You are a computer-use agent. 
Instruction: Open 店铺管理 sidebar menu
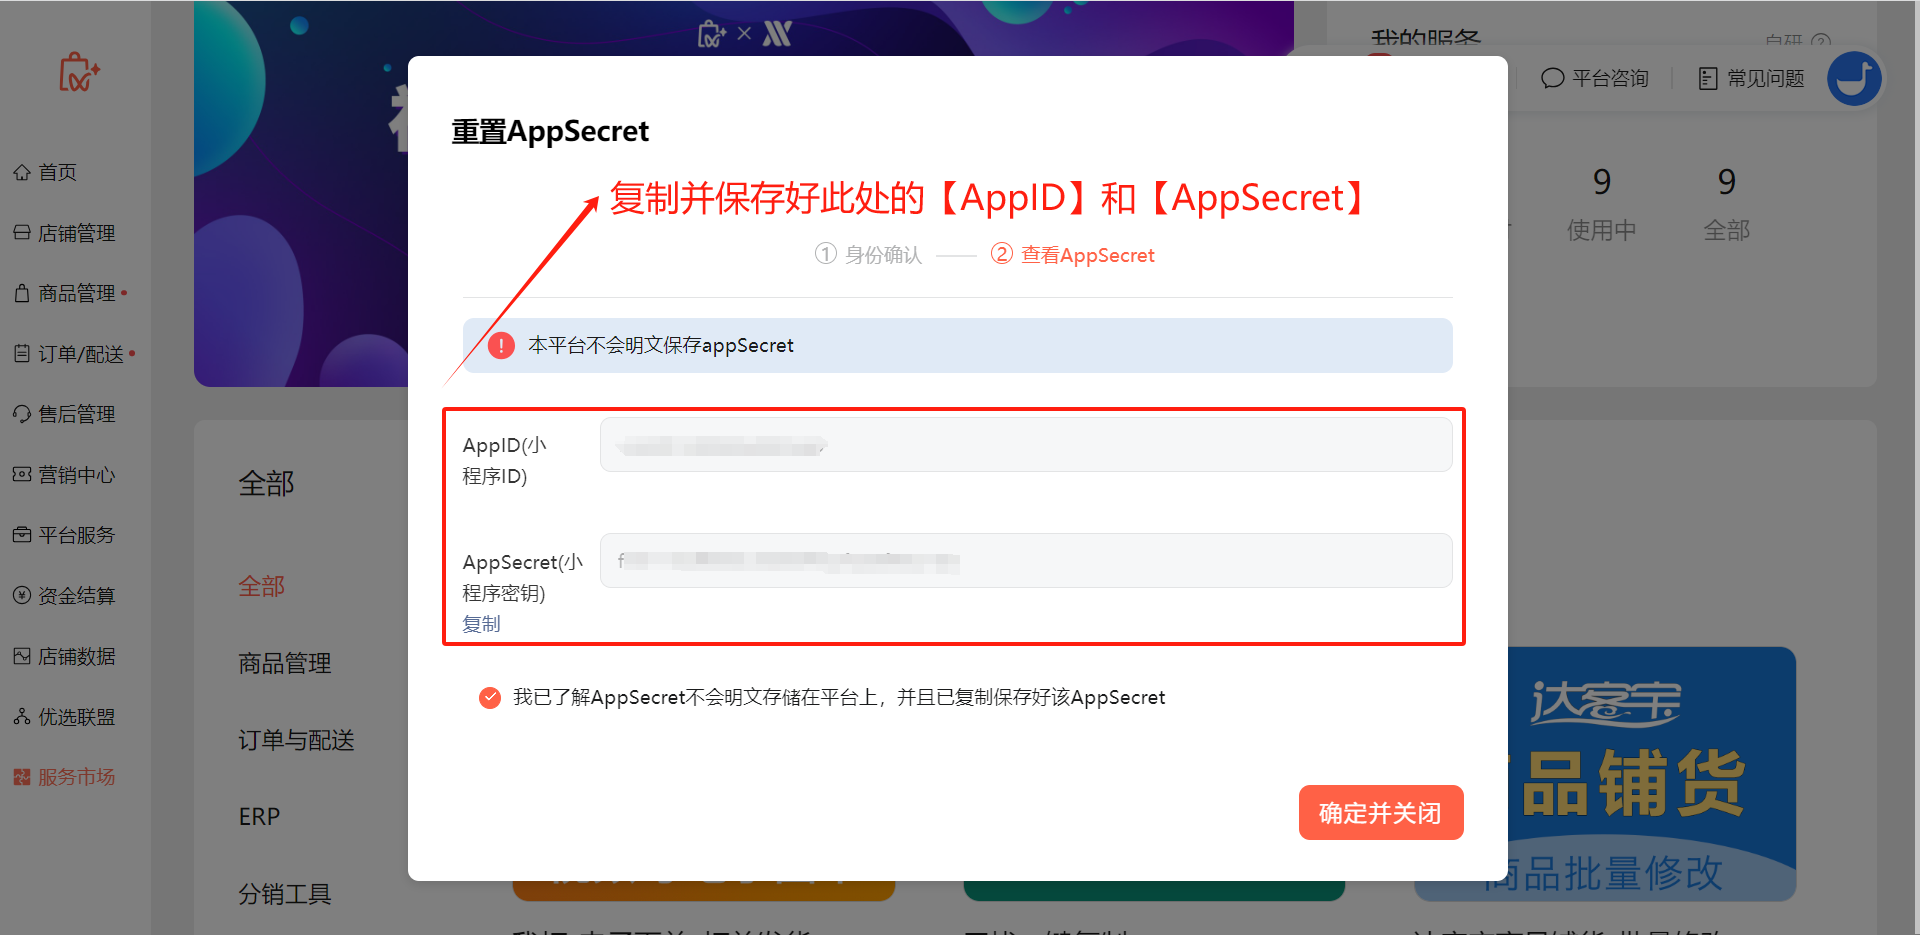[65, 233]
